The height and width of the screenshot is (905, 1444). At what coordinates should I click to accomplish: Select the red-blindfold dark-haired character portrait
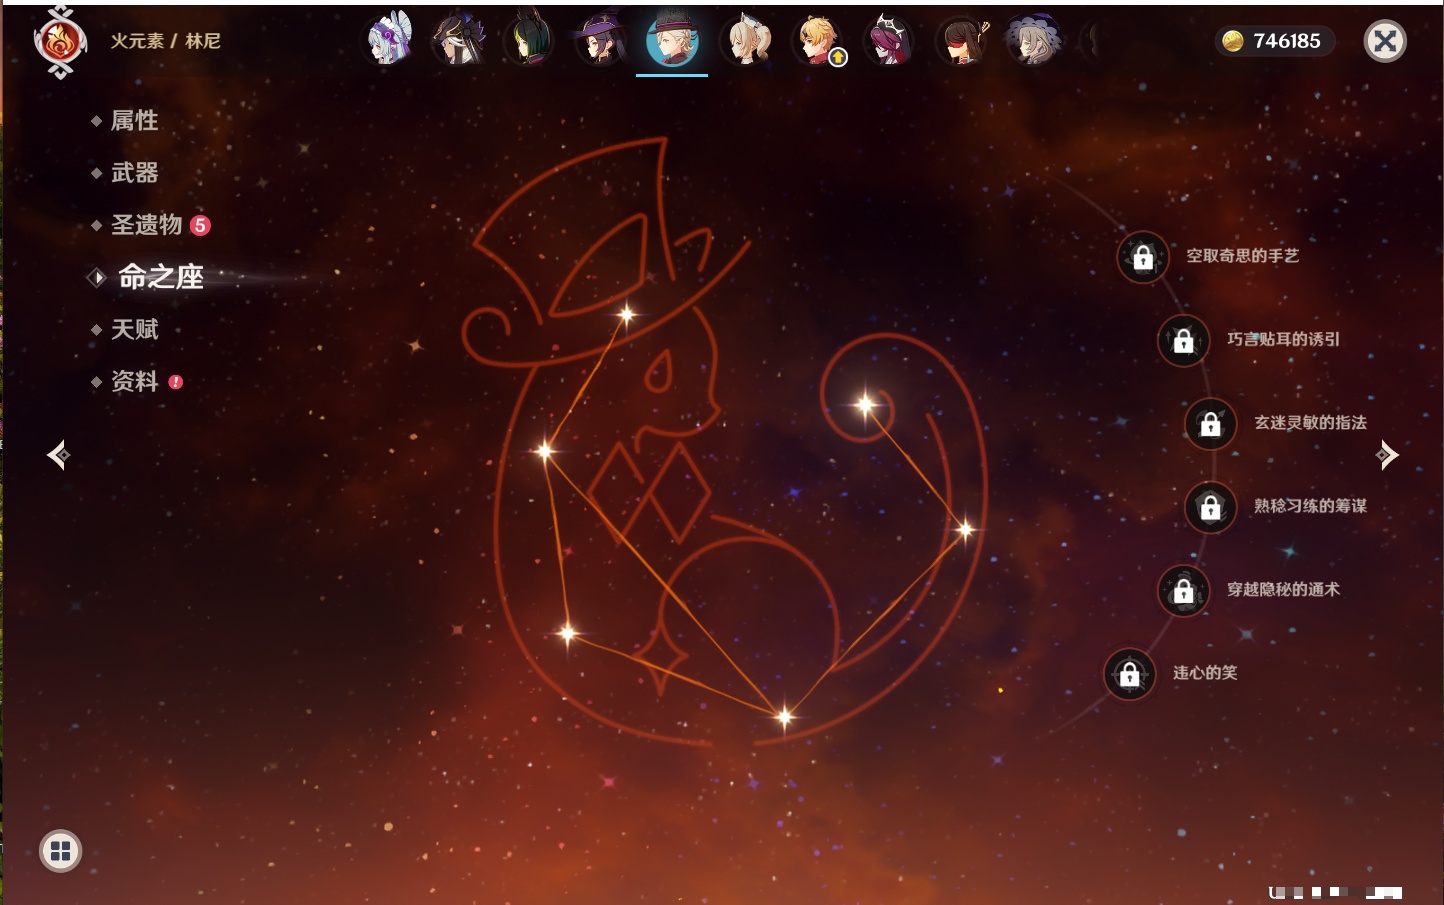coord(962,40)
